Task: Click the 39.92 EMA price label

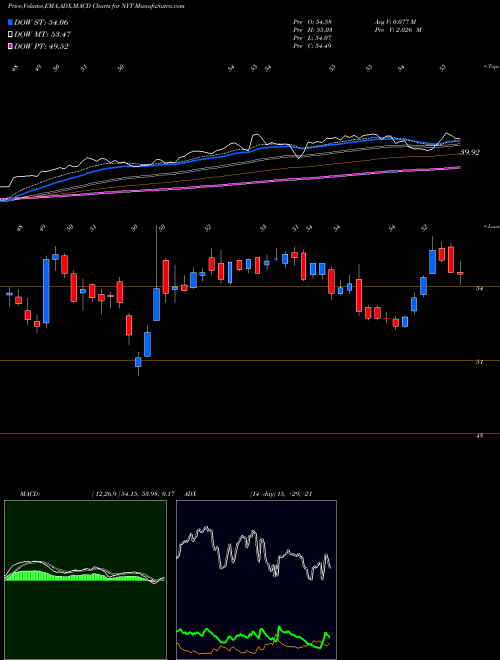Action: coord(470,152)
